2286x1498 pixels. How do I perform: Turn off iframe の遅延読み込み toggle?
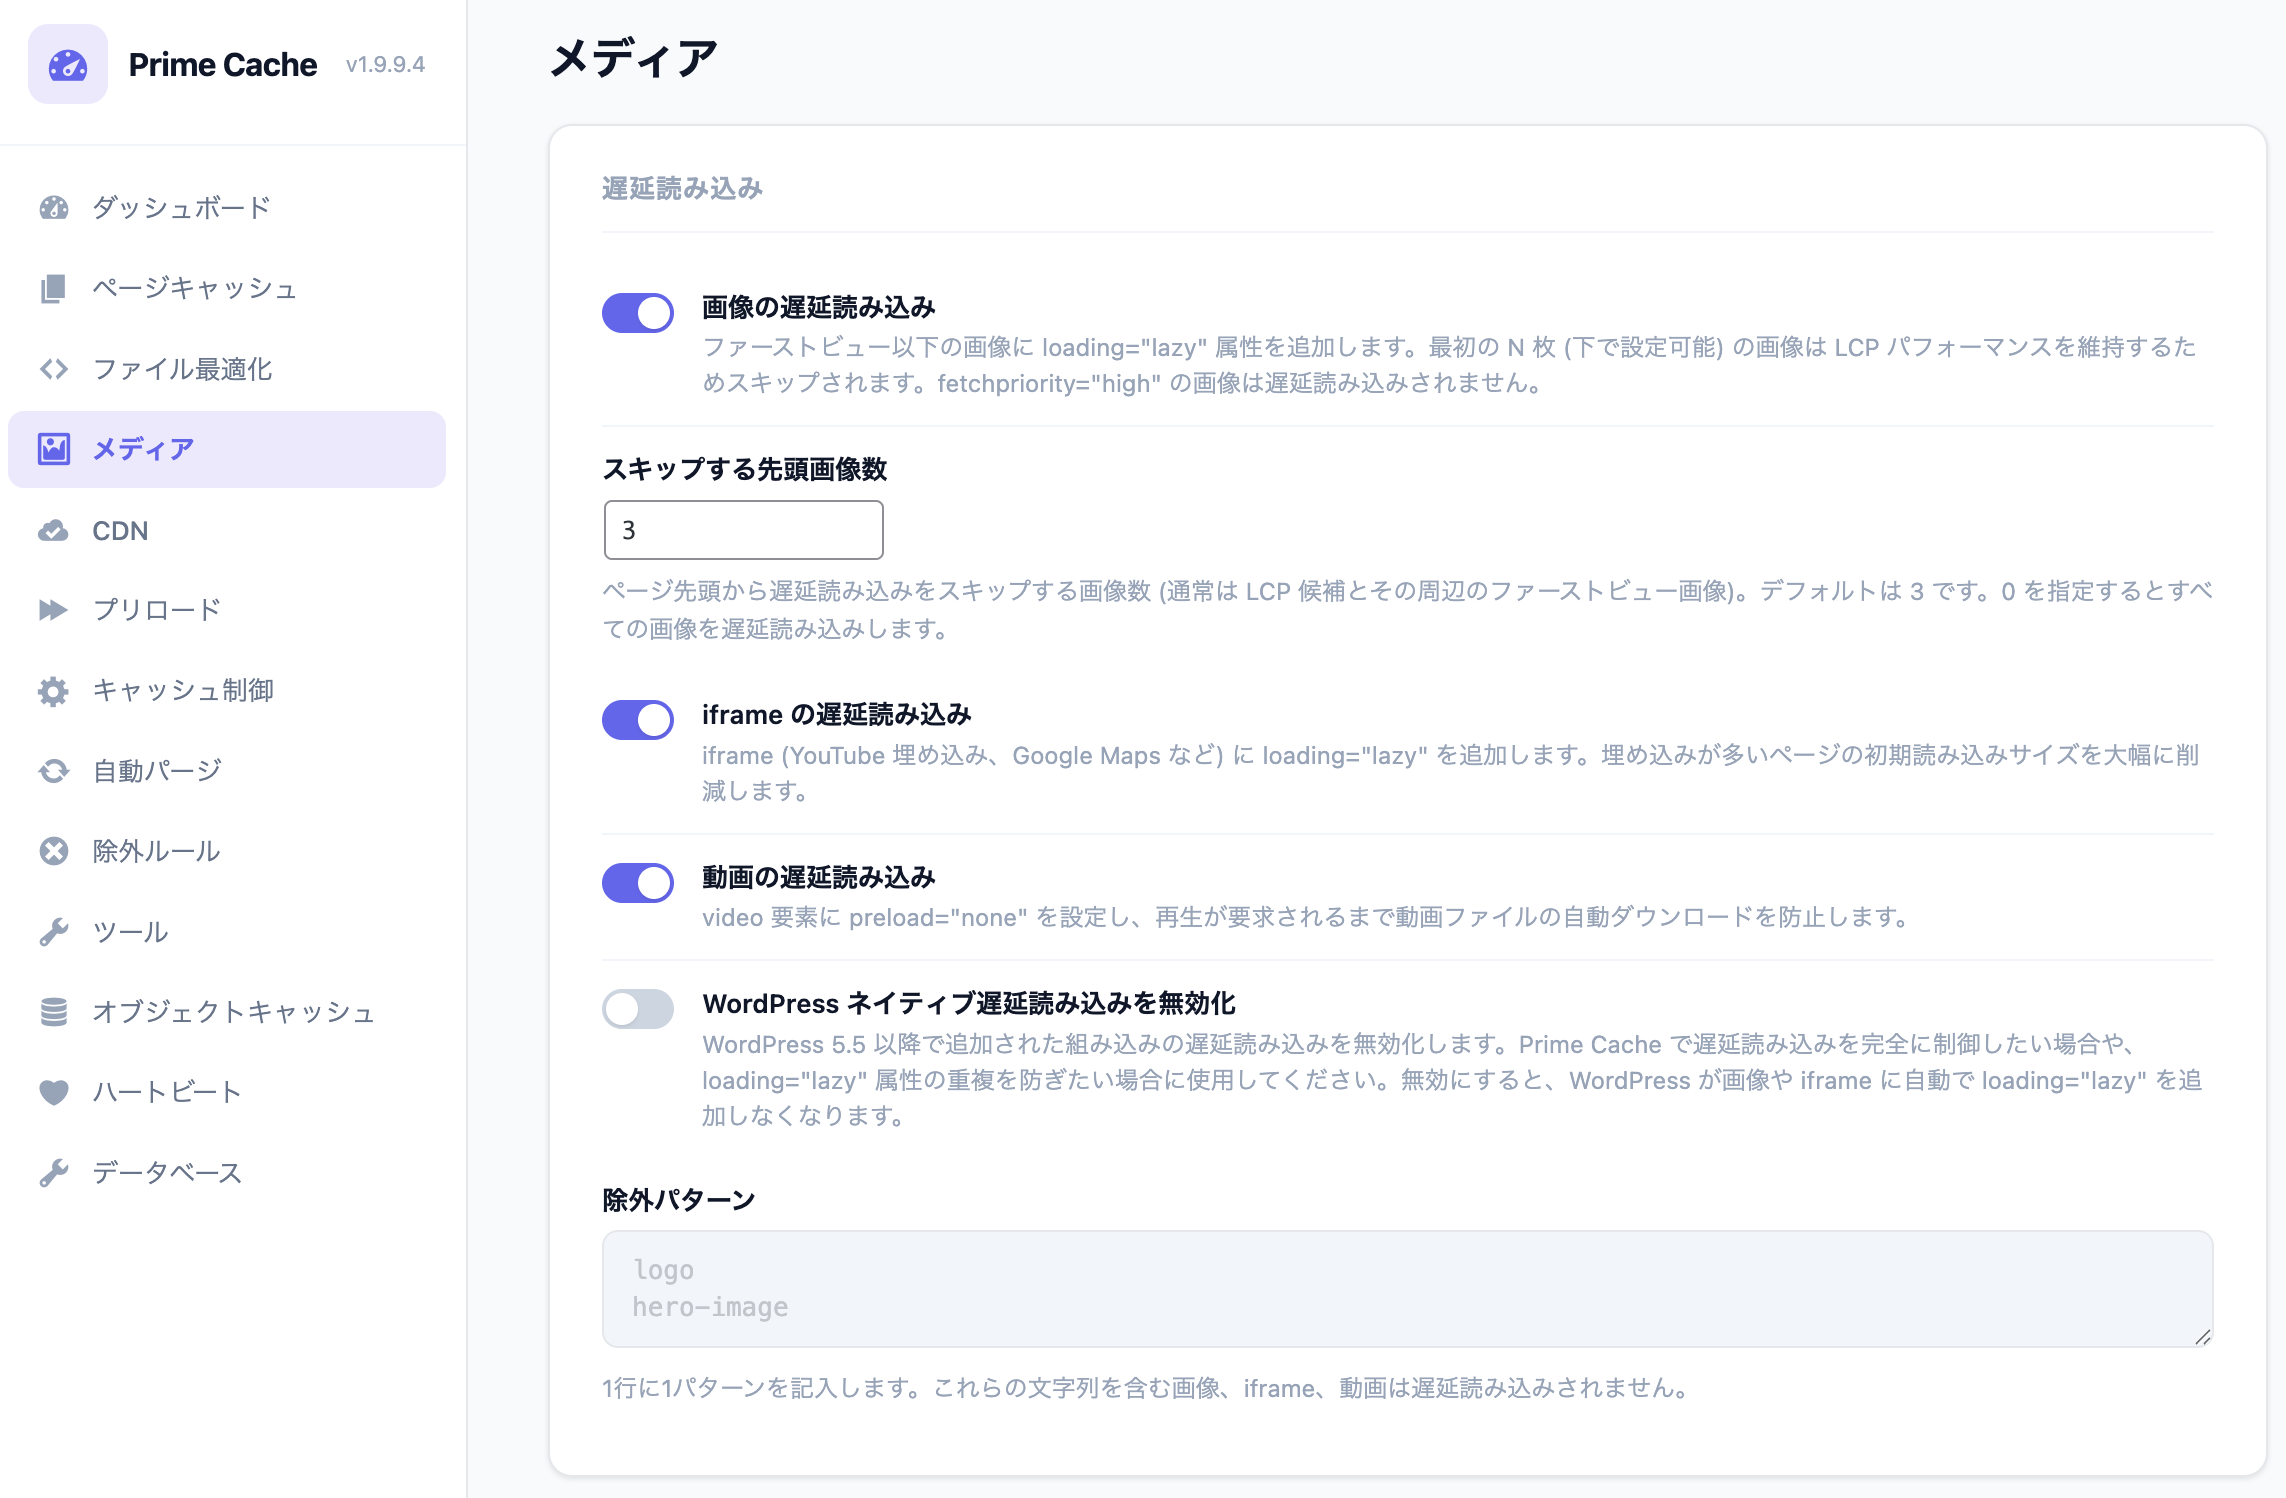[638, 720]
